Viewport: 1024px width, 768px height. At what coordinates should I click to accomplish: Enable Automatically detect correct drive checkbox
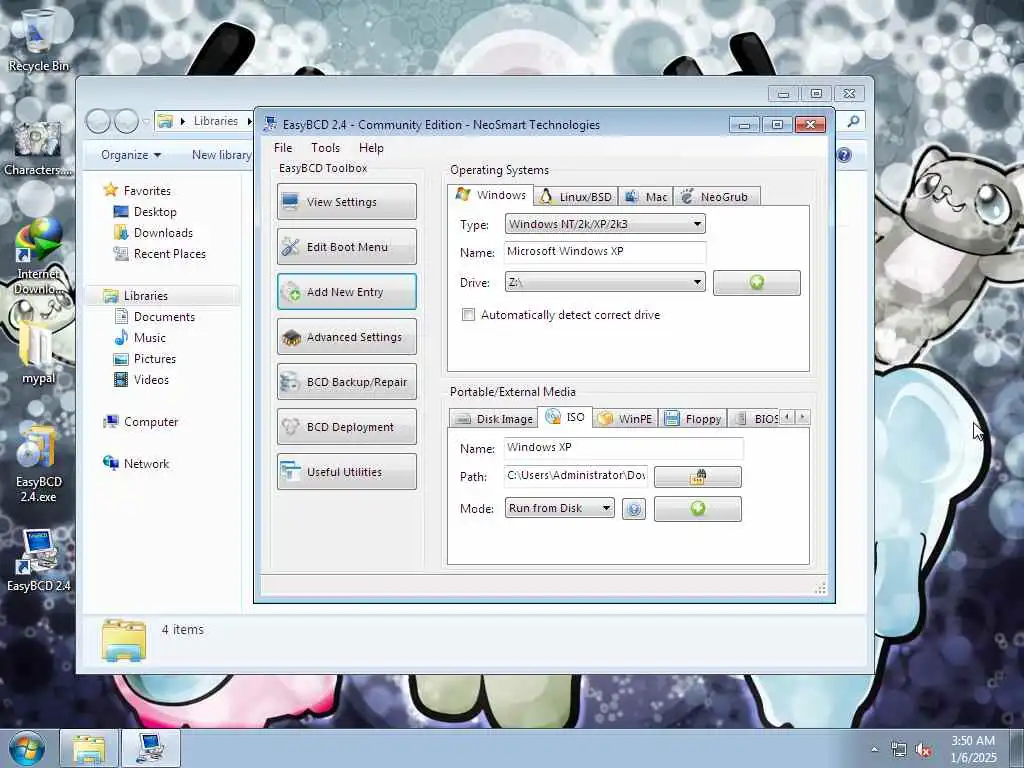468,315
